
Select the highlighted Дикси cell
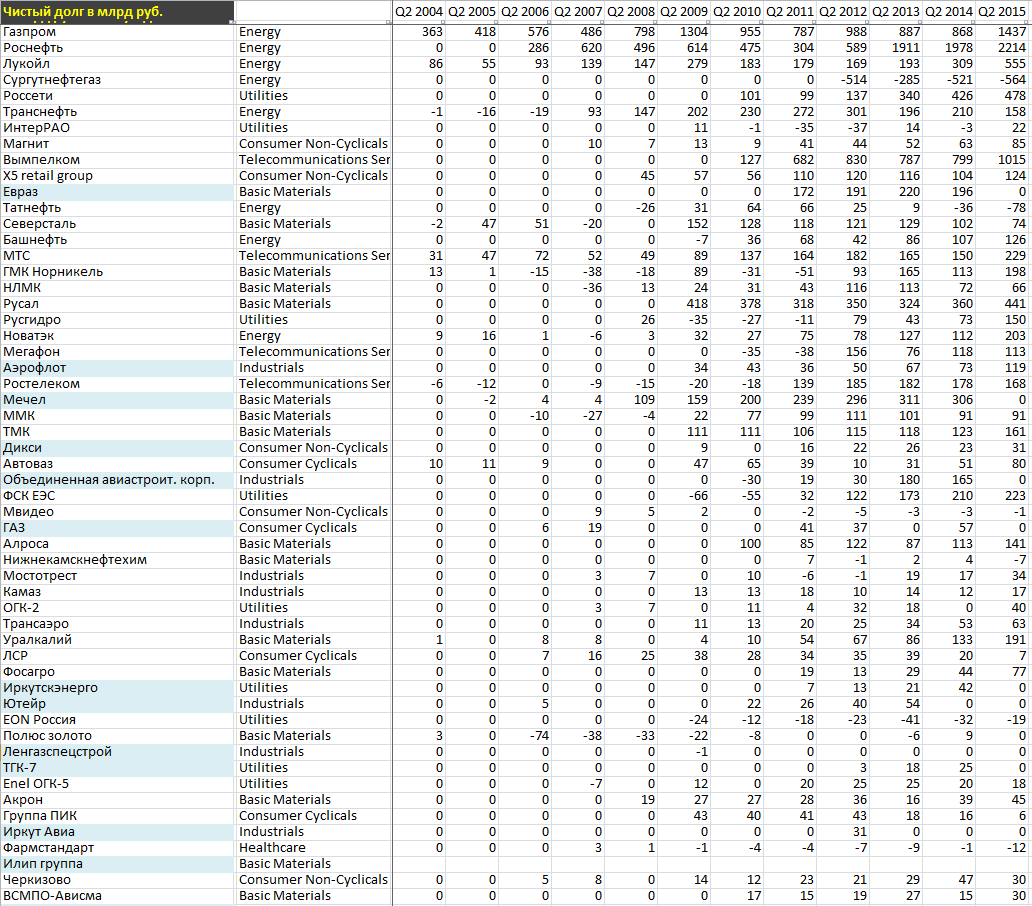click(117, 448)
